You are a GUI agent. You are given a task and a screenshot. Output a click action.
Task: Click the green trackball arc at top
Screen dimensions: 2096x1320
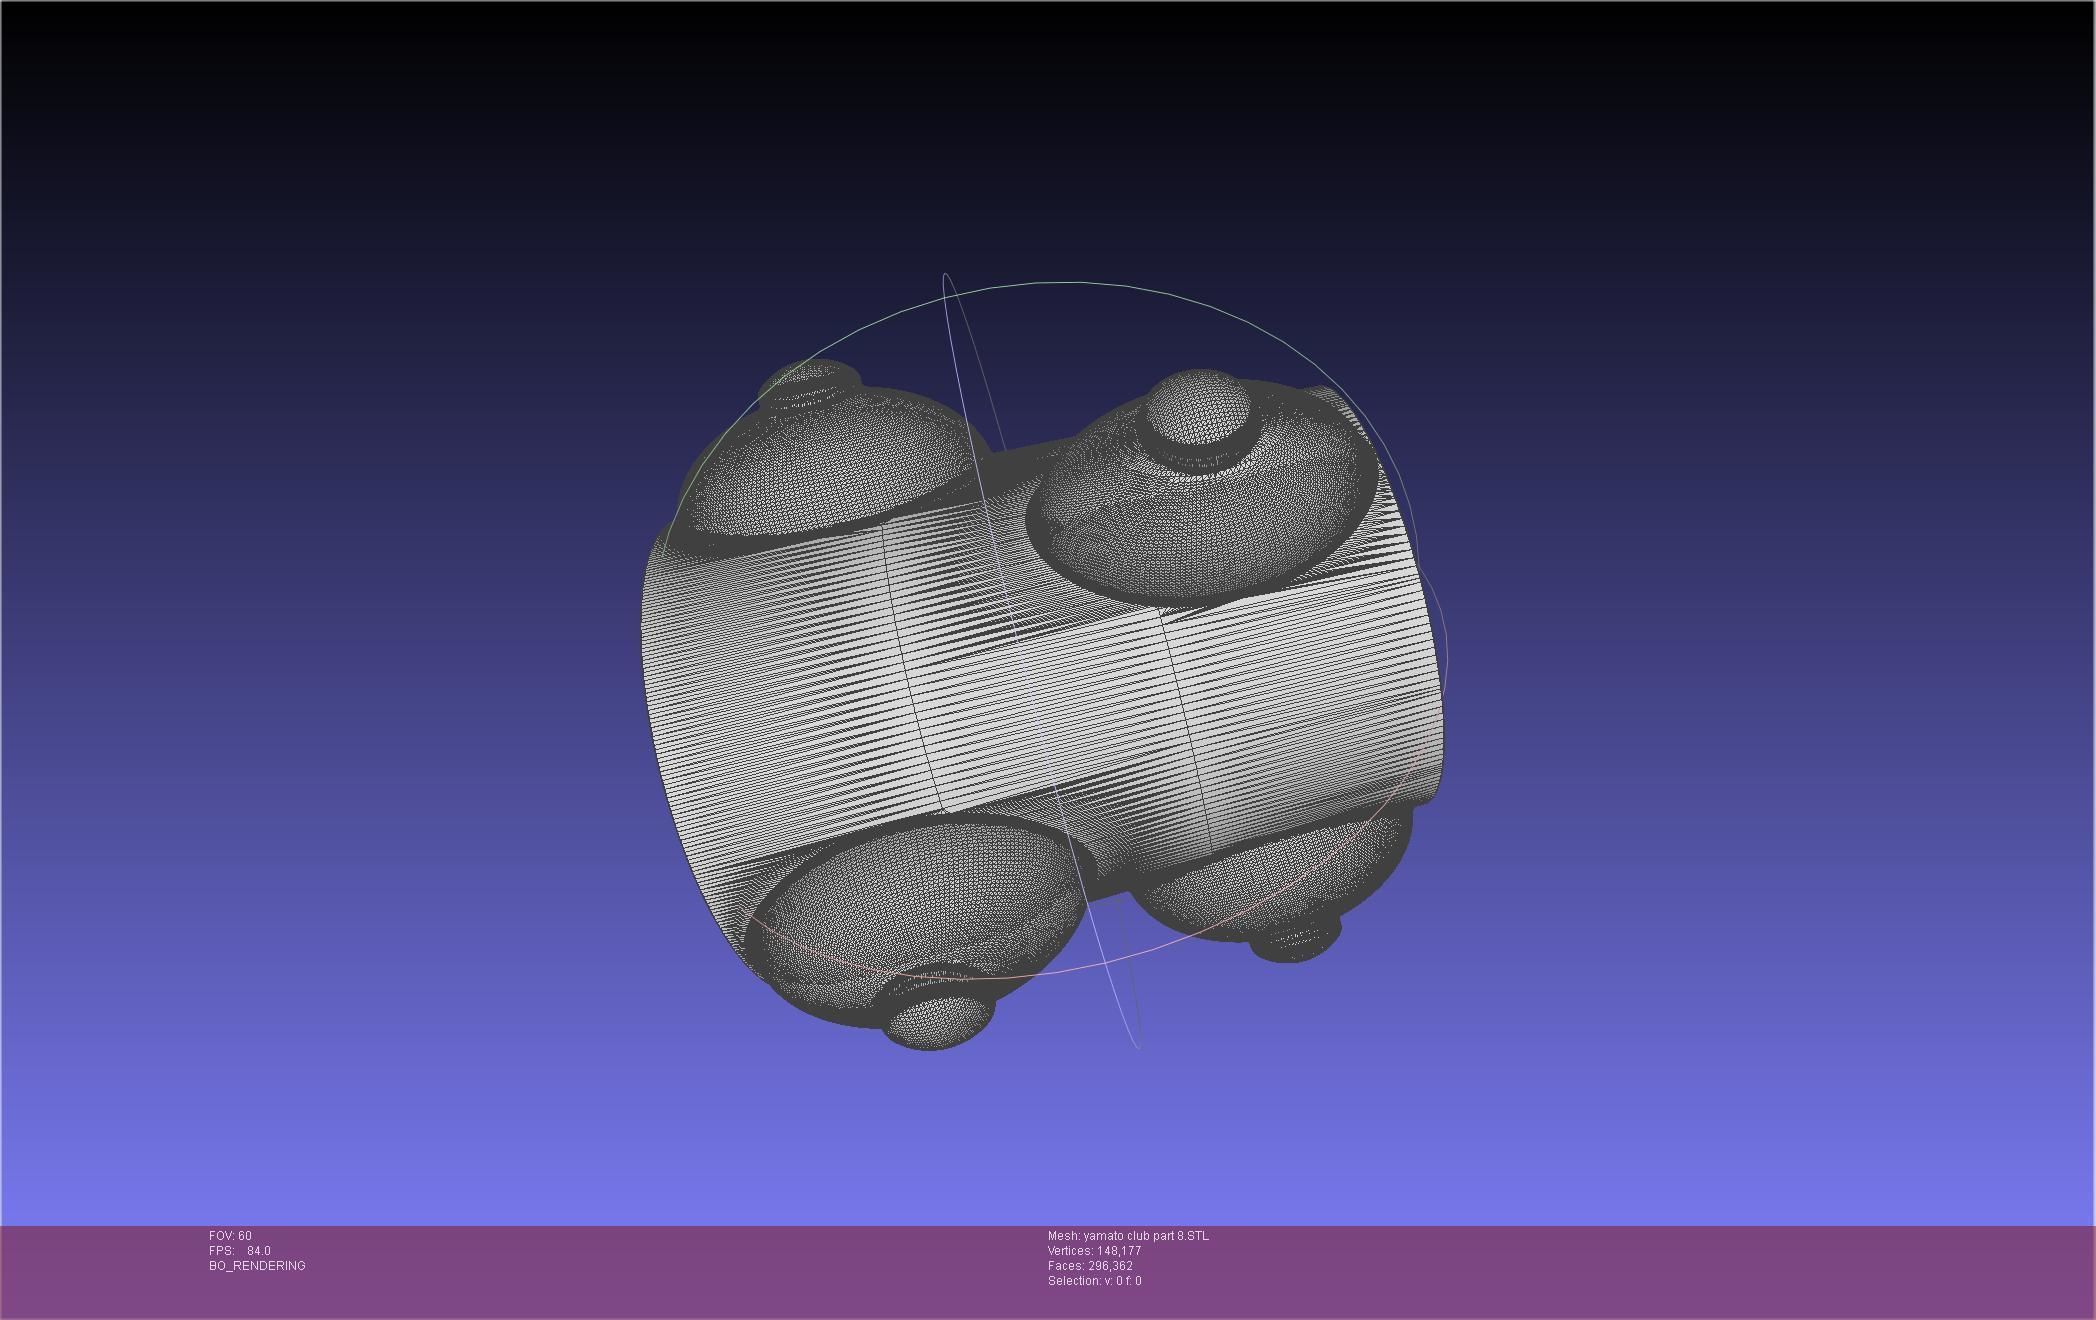coord(1060,283)
